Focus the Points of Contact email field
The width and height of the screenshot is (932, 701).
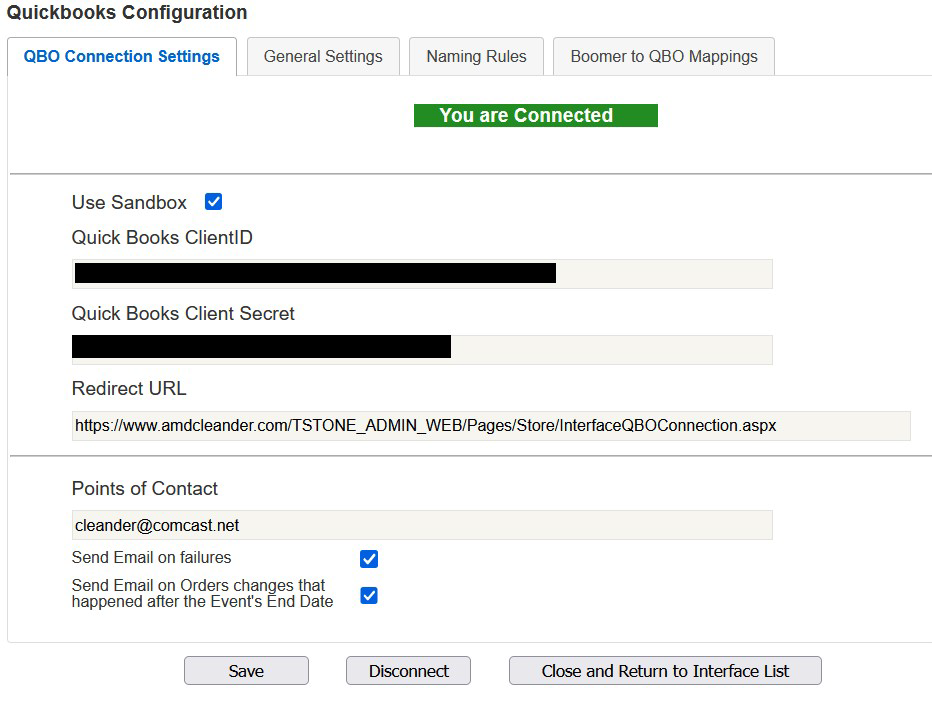click(x=422, y=525)
